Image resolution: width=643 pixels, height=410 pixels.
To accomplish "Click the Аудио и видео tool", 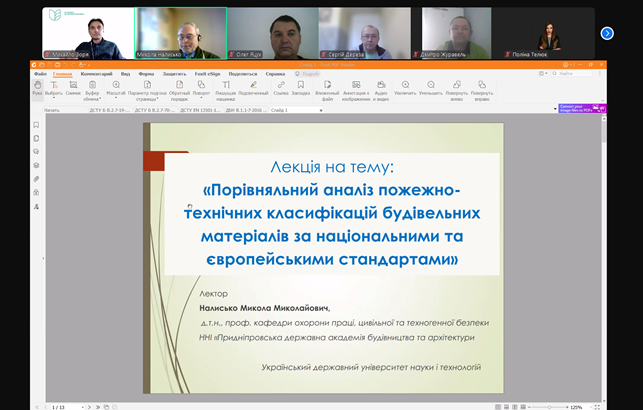I will point(381,90).
